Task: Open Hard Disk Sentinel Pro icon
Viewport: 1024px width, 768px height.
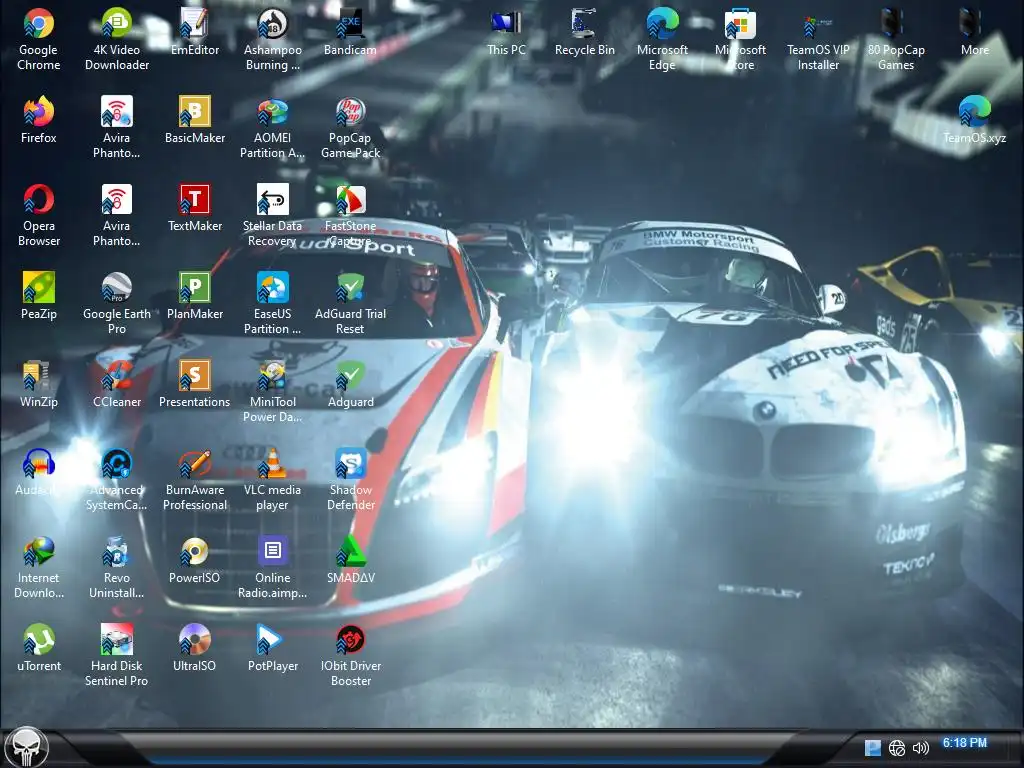Action: pos(116,640)
